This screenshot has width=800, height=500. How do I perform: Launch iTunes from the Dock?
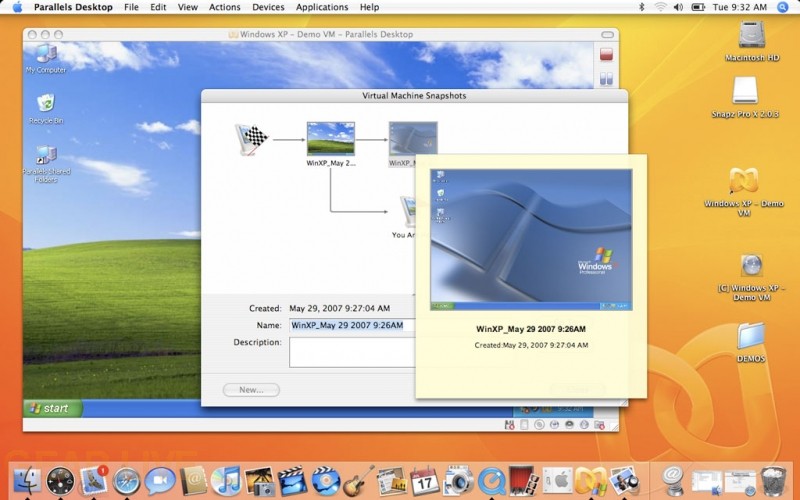226,481
